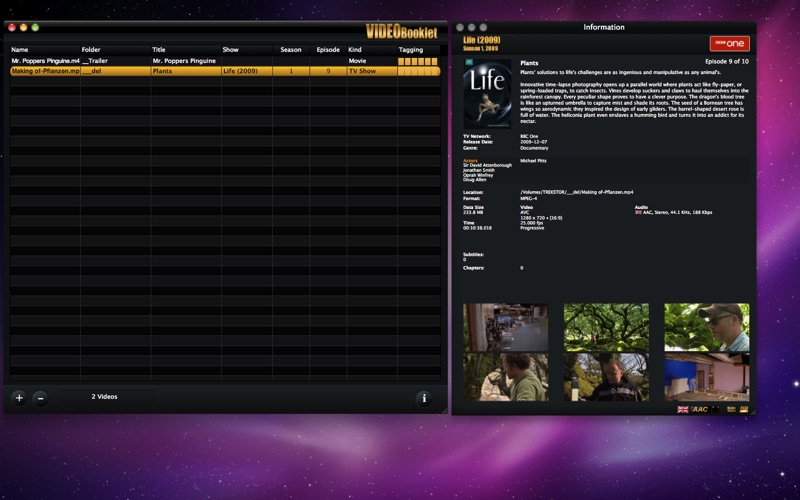Viewport: 800px width, 500px height.
Task: Click the 2009-12-07 release date value
Action: (x=534, y=142)
